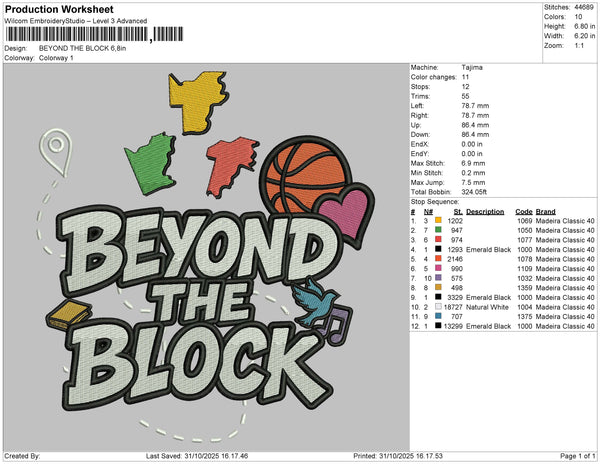Click the barcode under the software name
This screenshot has height=464, width=600.
tap(95, 34)
